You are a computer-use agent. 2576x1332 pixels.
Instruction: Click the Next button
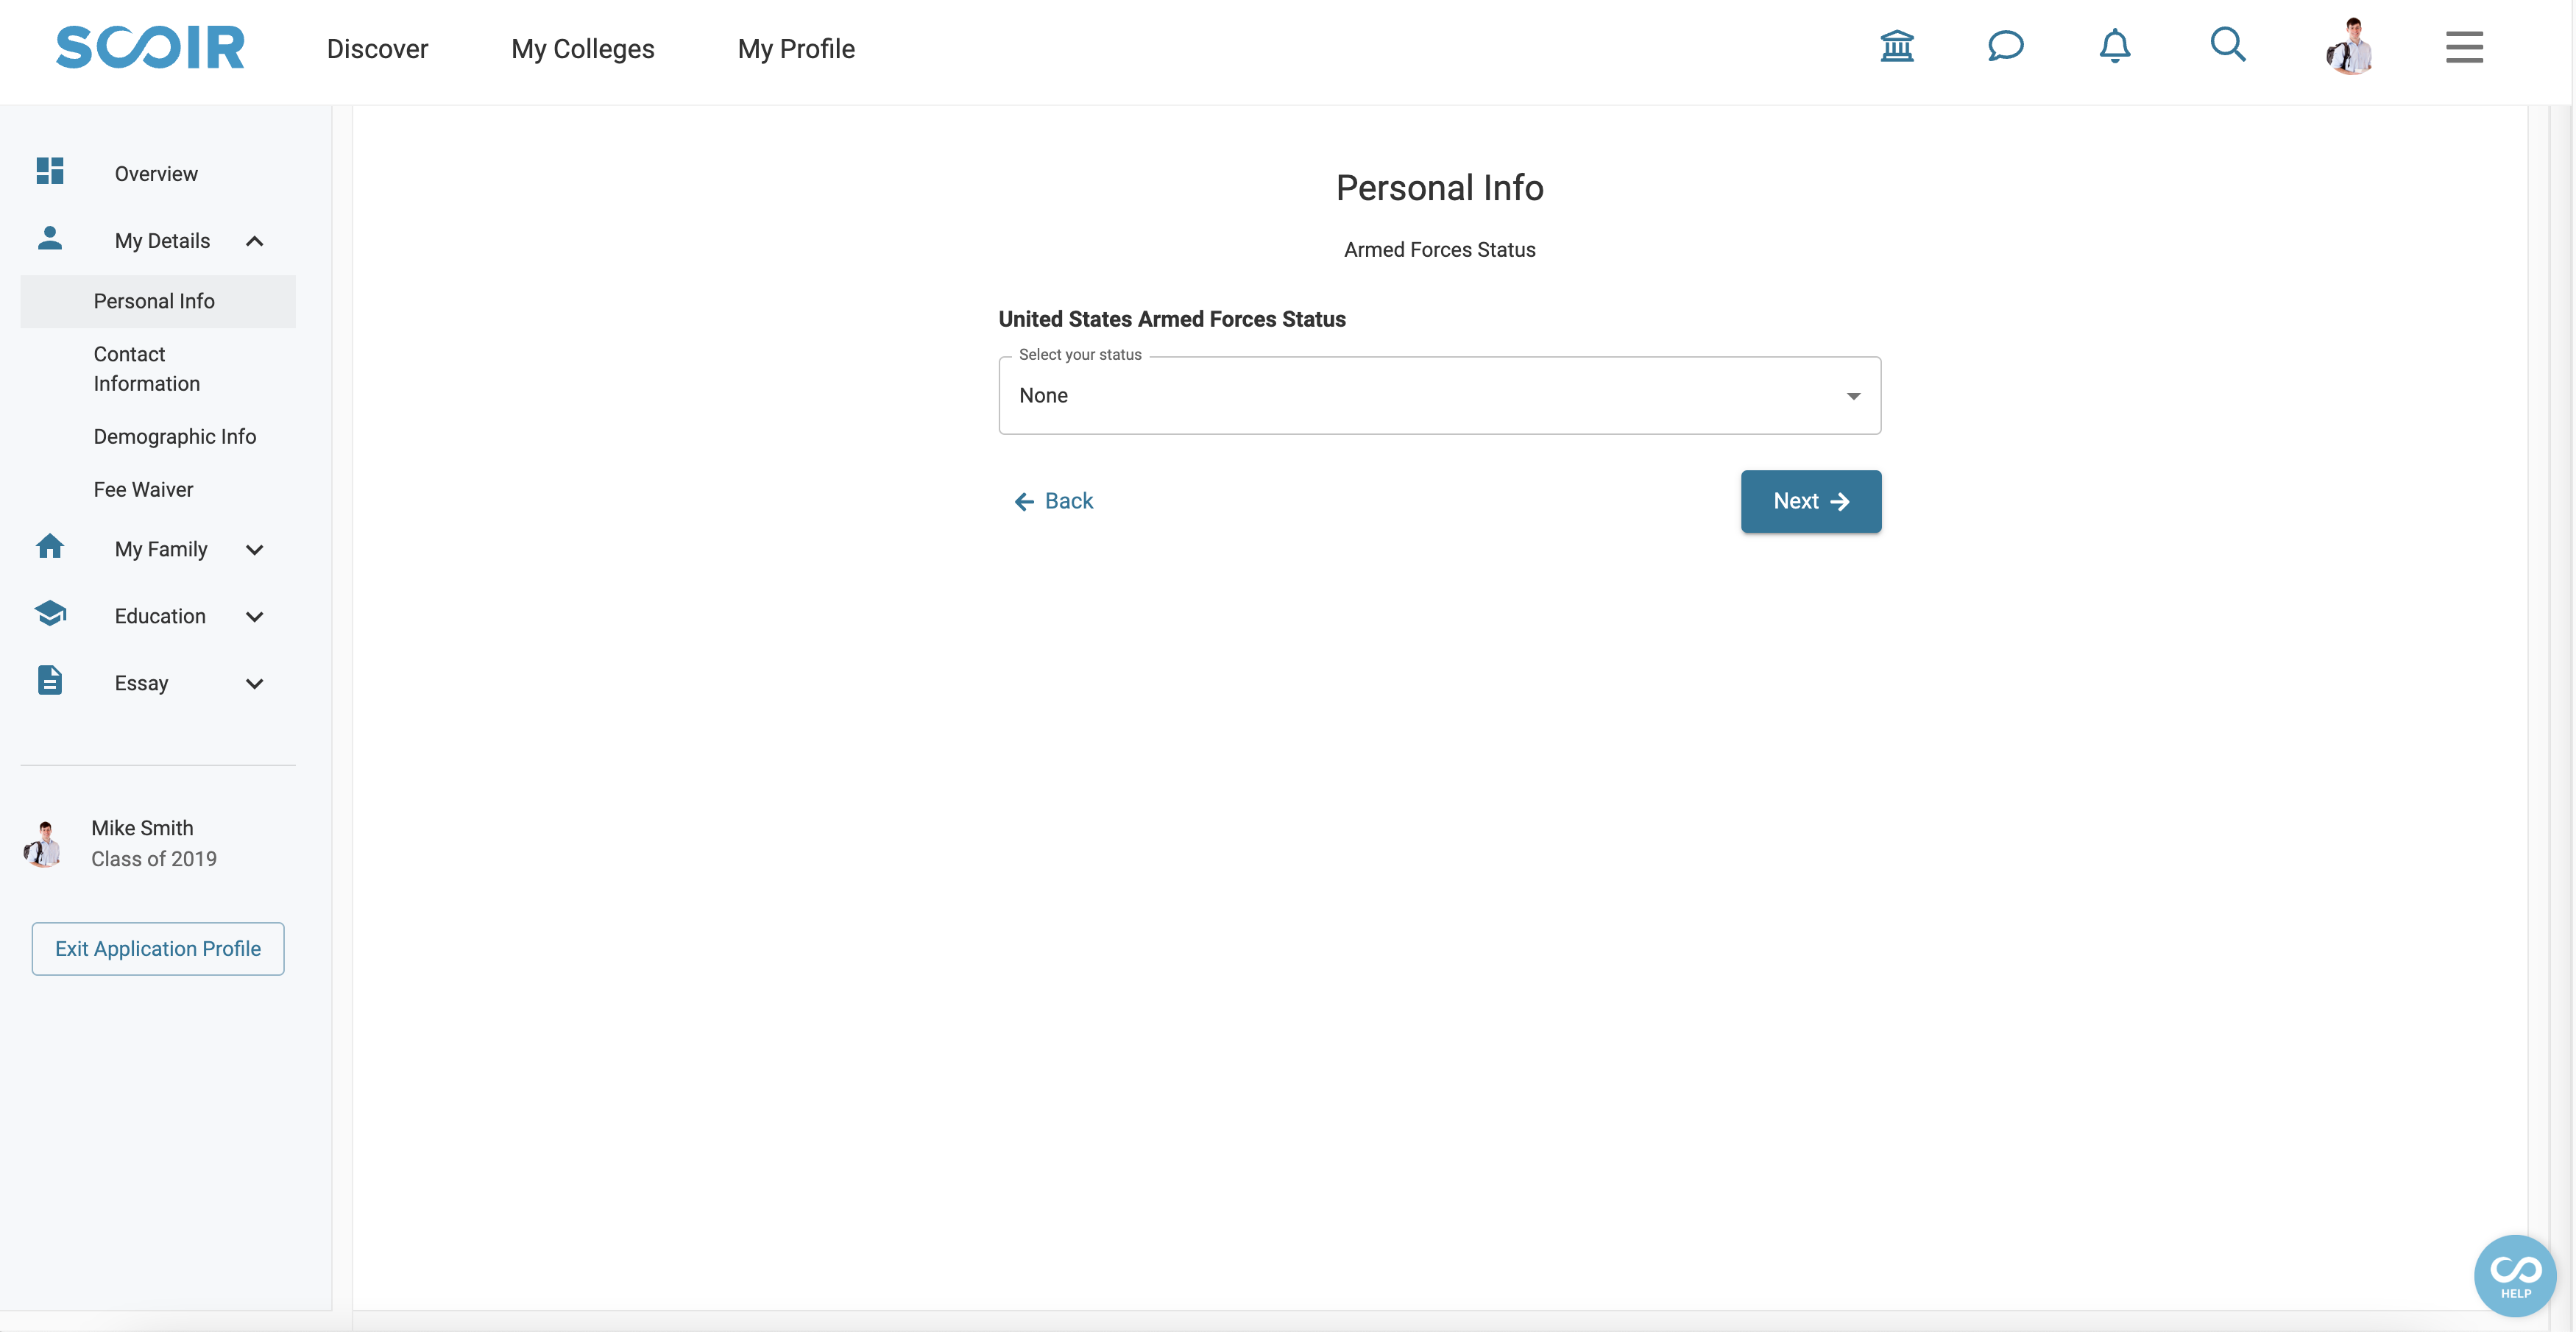[x=1810, y=501]
